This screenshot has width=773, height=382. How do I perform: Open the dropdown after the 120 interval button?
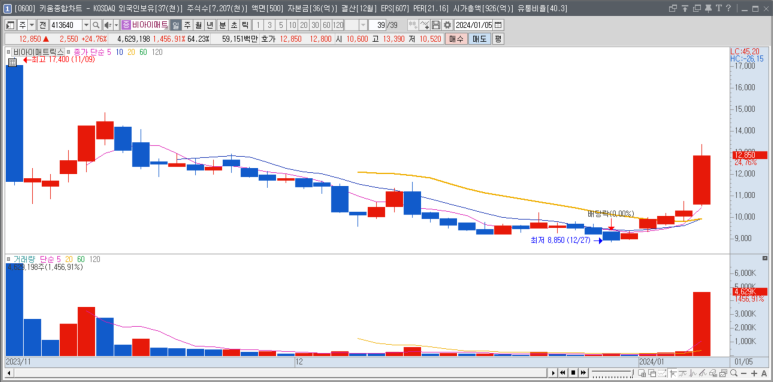363,25
